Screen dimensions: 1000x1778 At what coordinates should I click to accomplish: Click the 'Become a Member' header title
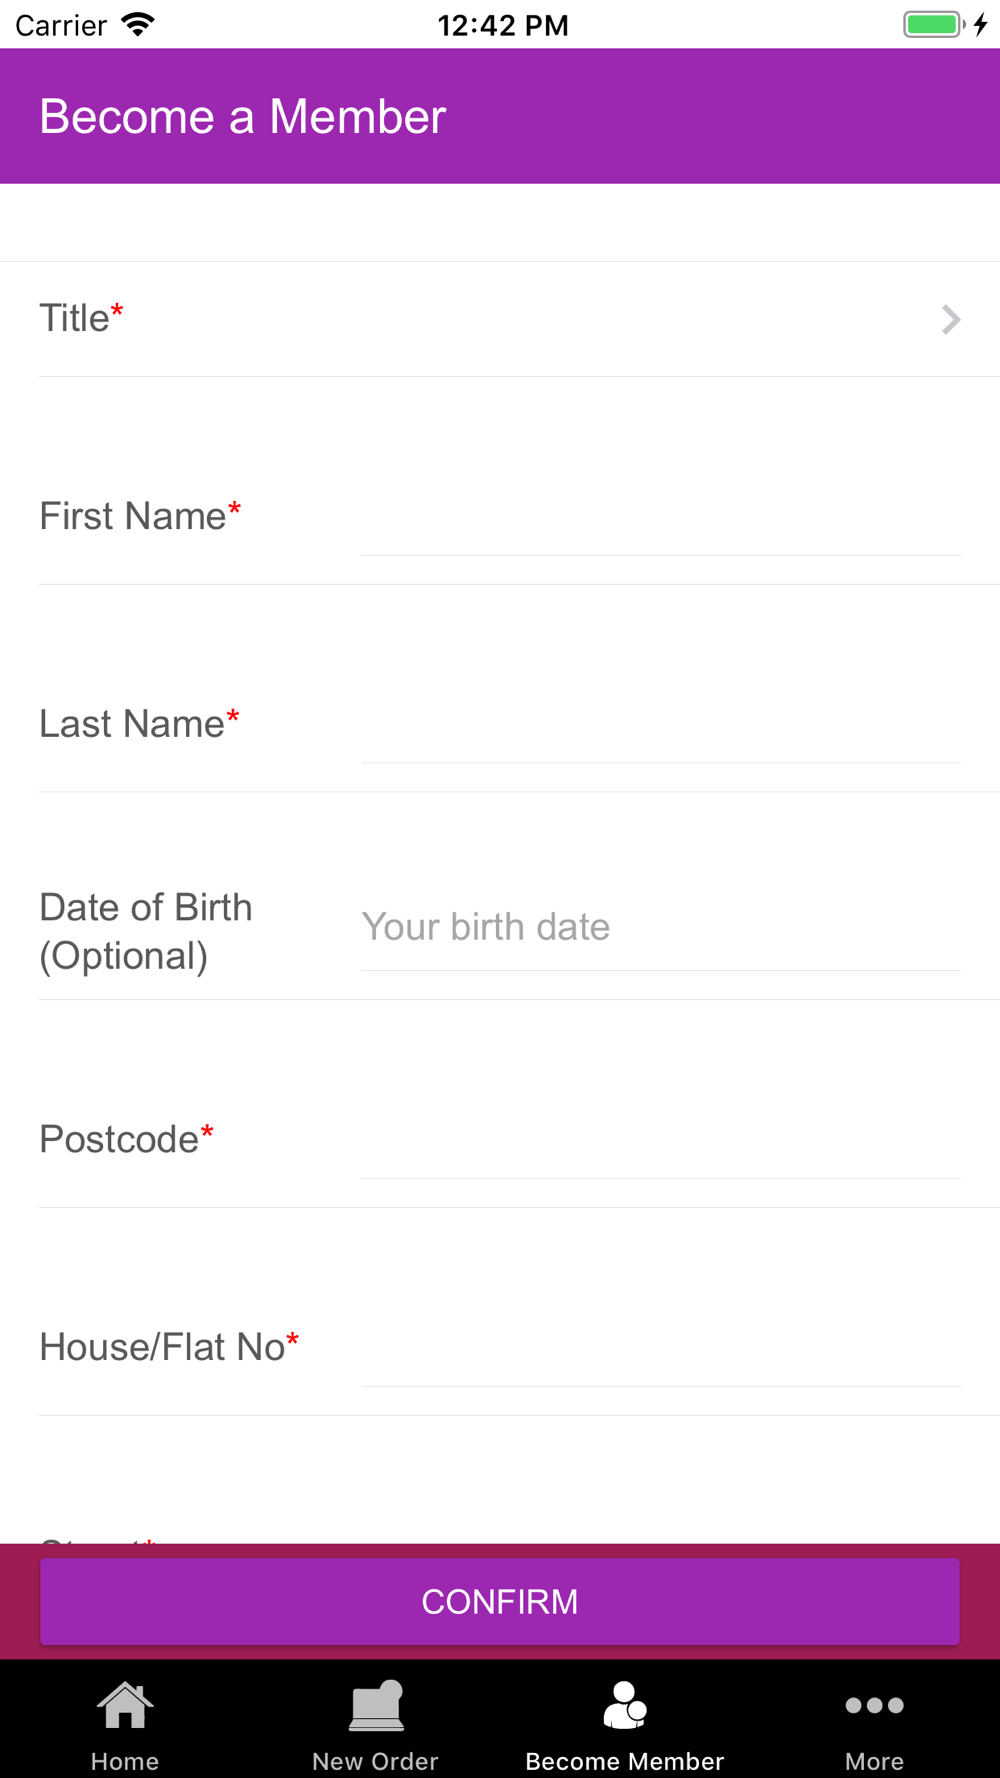pyautogui.click(x=243, y=117)
